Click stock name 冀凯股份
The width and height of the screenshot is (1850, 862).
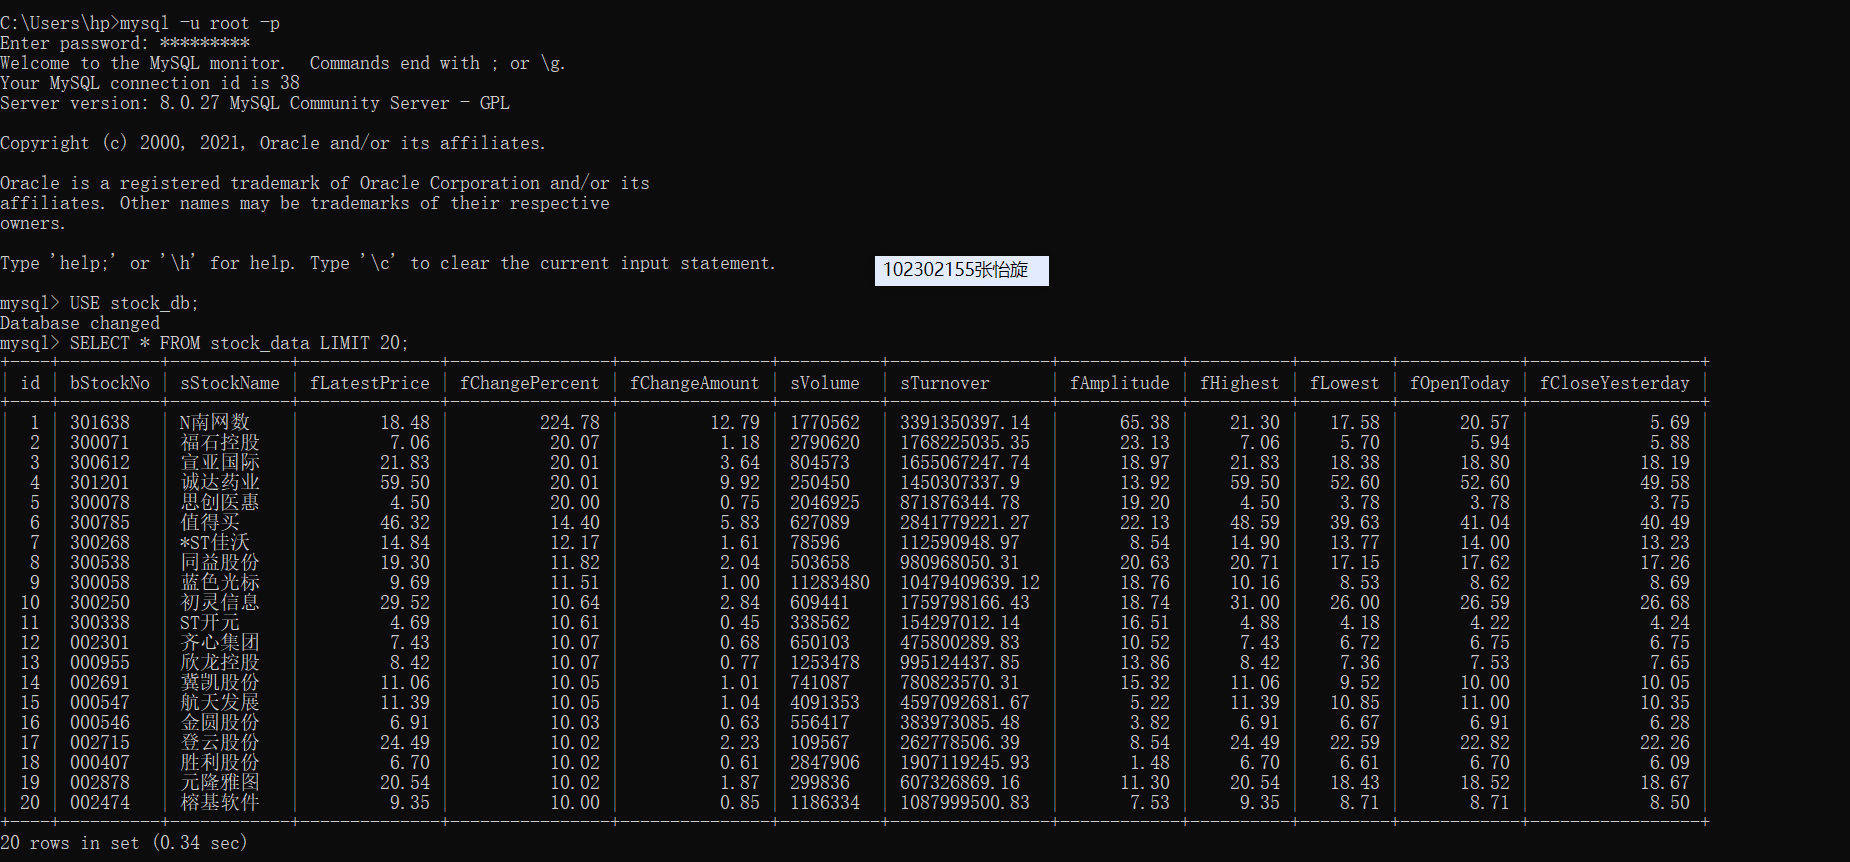(x=220, y=683)
